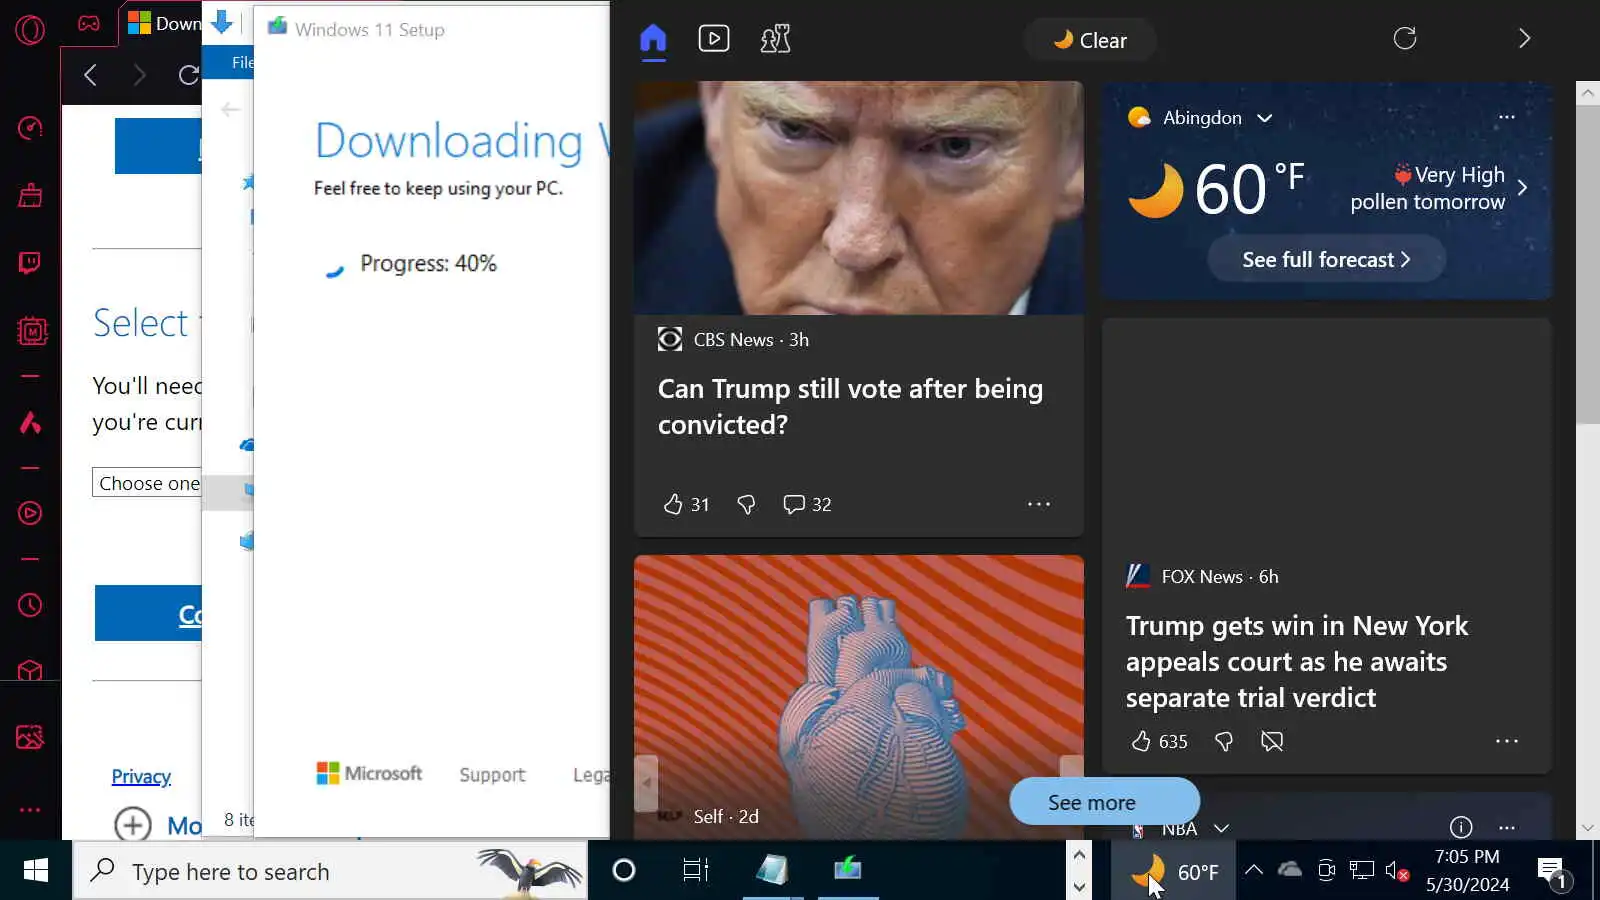Dislike the CBS News Trump article
Screen dimensions: 1600x900
[x=746, y=504]
